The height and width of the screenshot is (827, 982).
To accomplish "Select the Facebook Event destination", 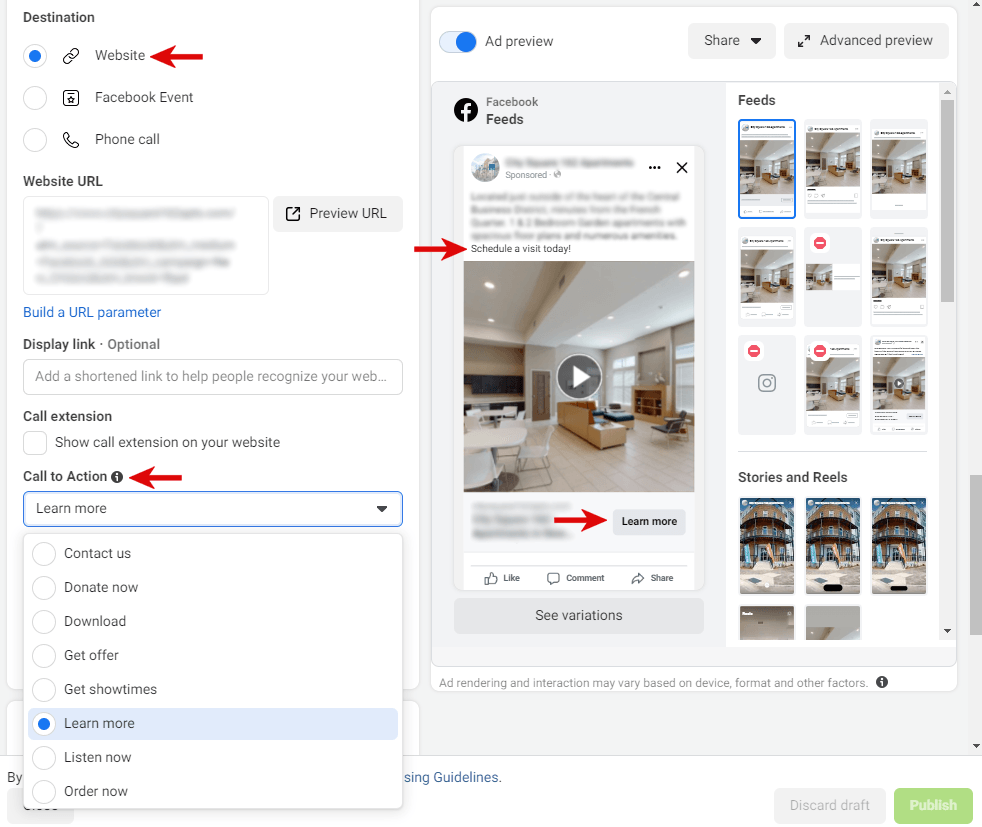I will click(35, 97).
